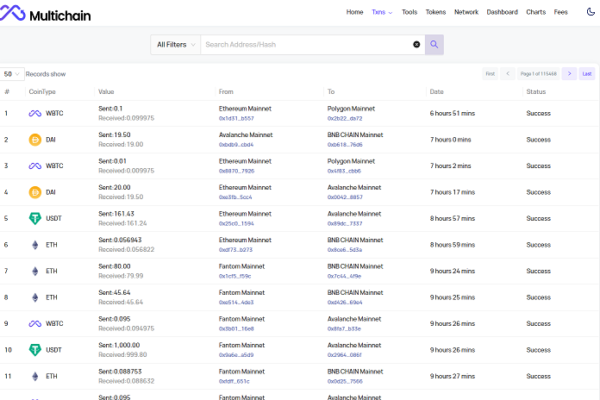Focus the Search Address/Hash input field
Viewport: 600px width, 400px height.
306,44
